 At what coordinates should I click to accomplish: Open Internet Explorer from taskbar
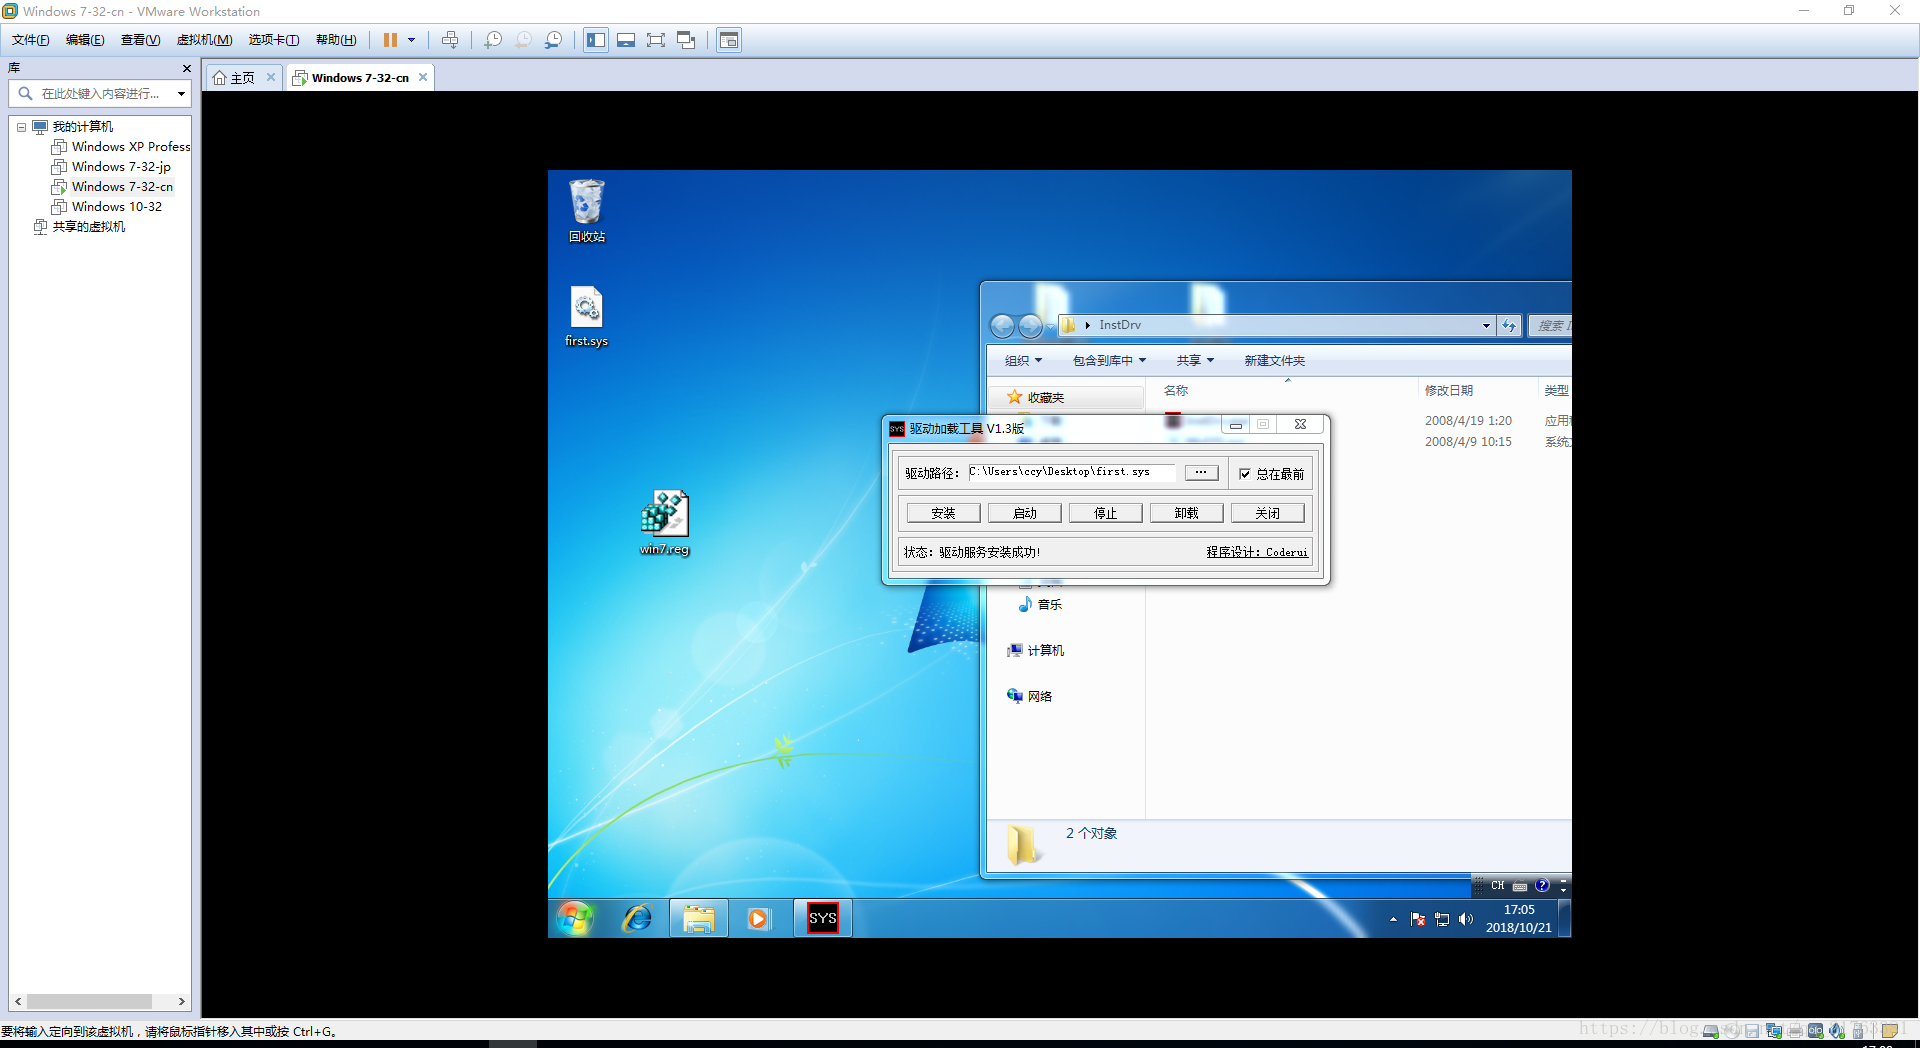[637, 918]
